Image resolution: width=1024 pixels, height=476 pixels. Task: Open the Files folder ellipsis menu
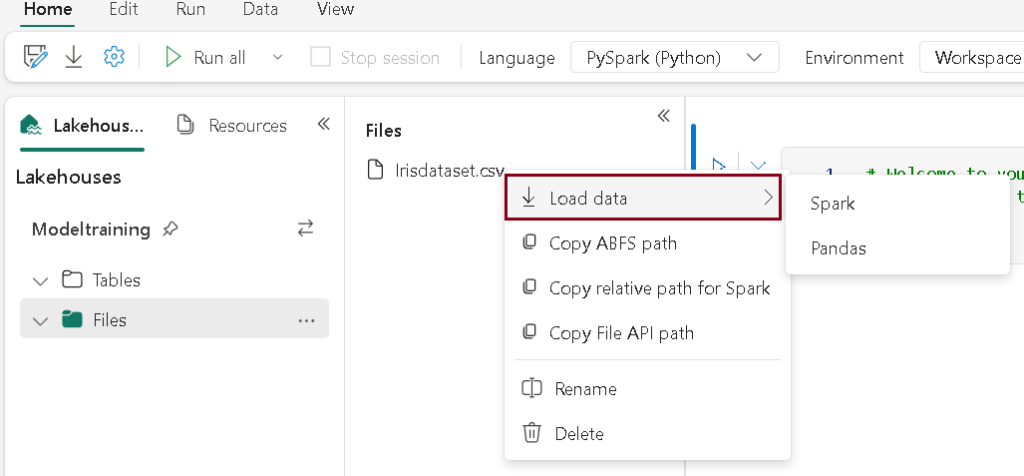(306, 320)
